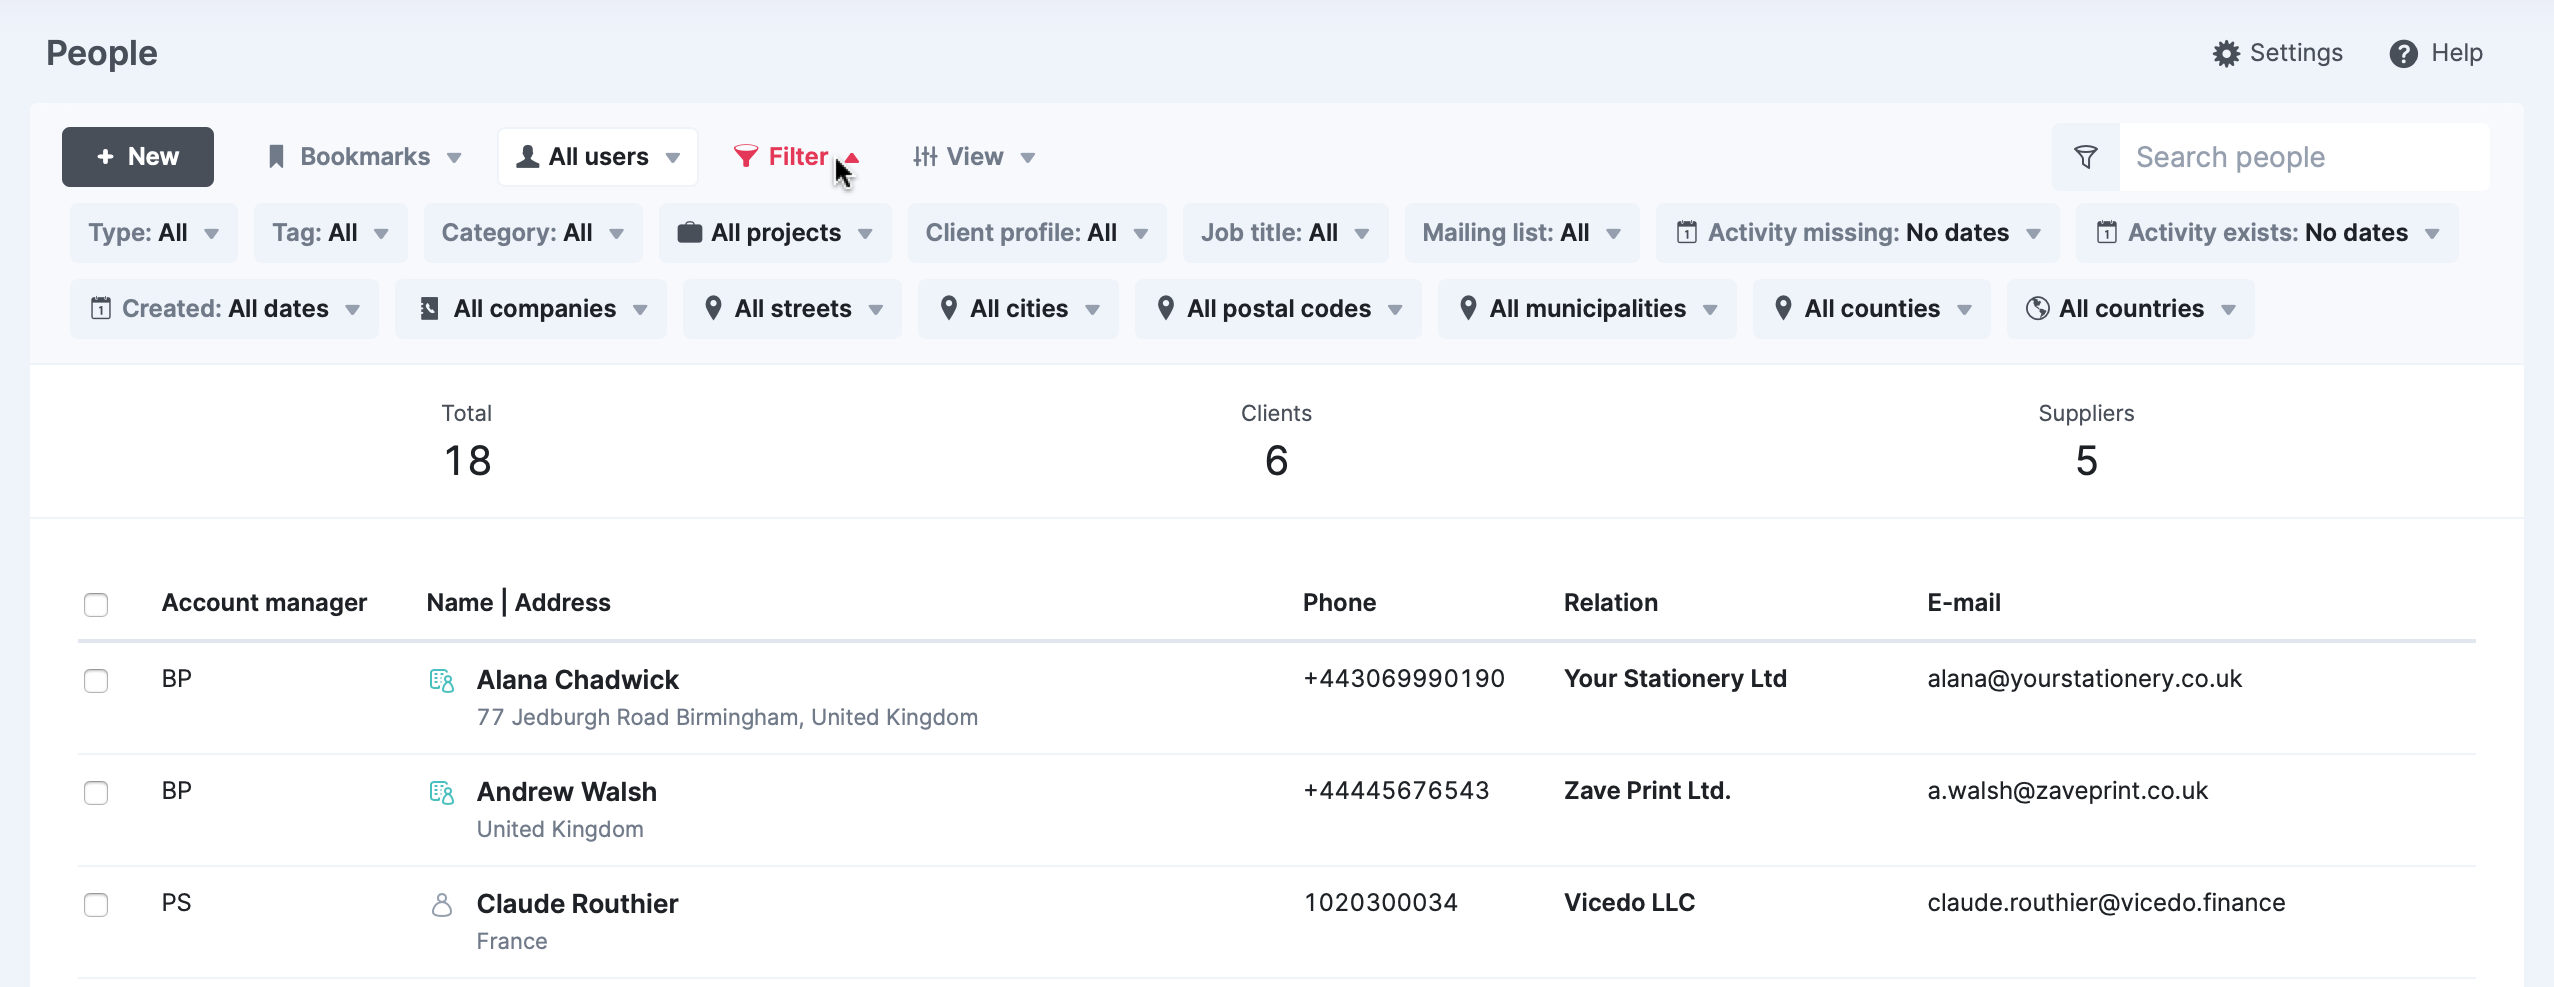Open the Tag: All dropdown
2554x987 pixels.
click(x=331, y=233)
